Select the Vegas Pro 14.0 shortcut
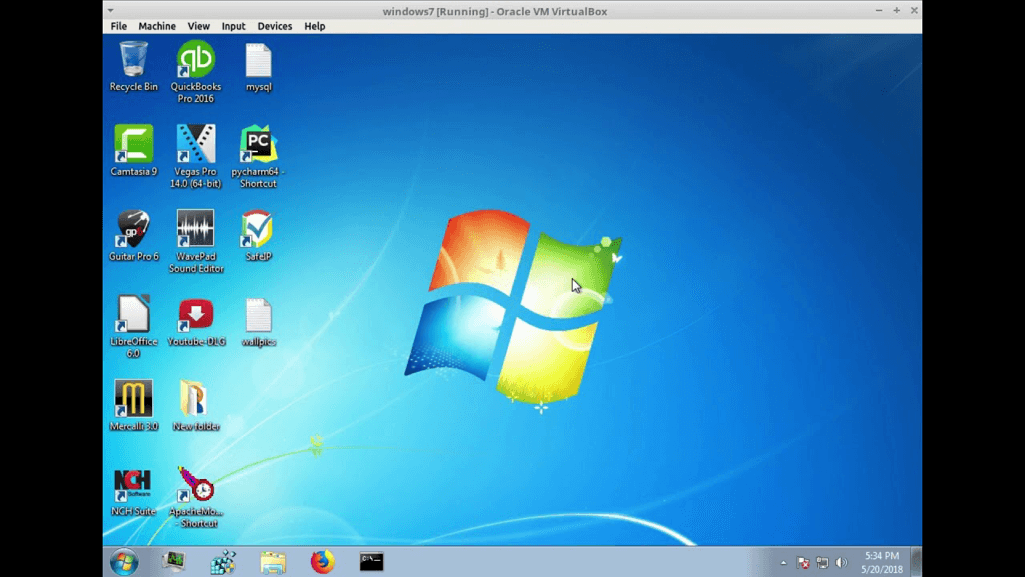 (196, 145)
